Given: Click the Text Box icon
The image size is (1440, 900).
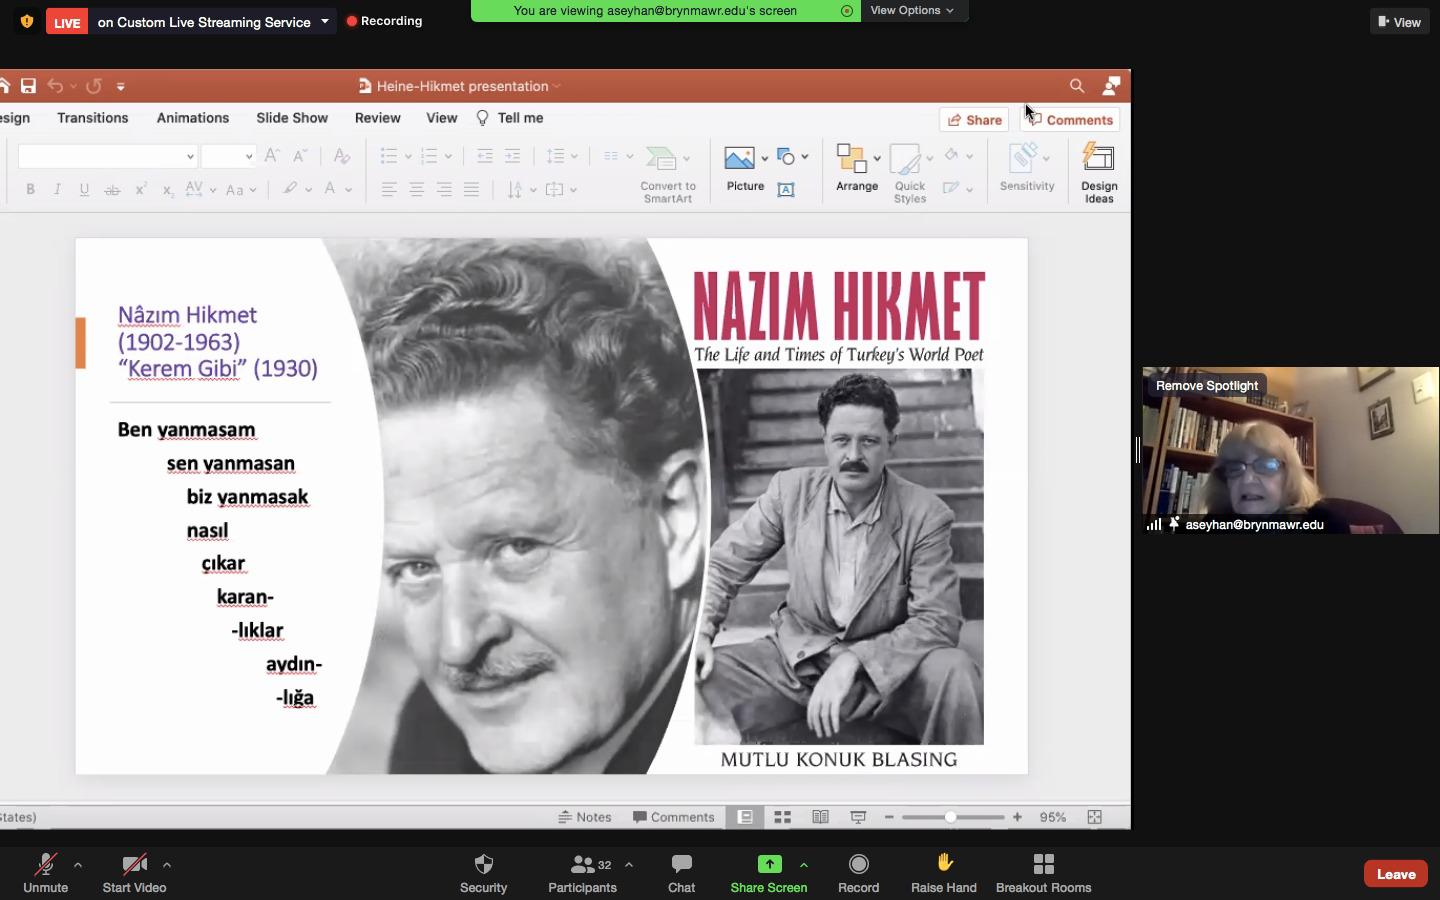Looking at the screenshot, I should coord(786,189).
